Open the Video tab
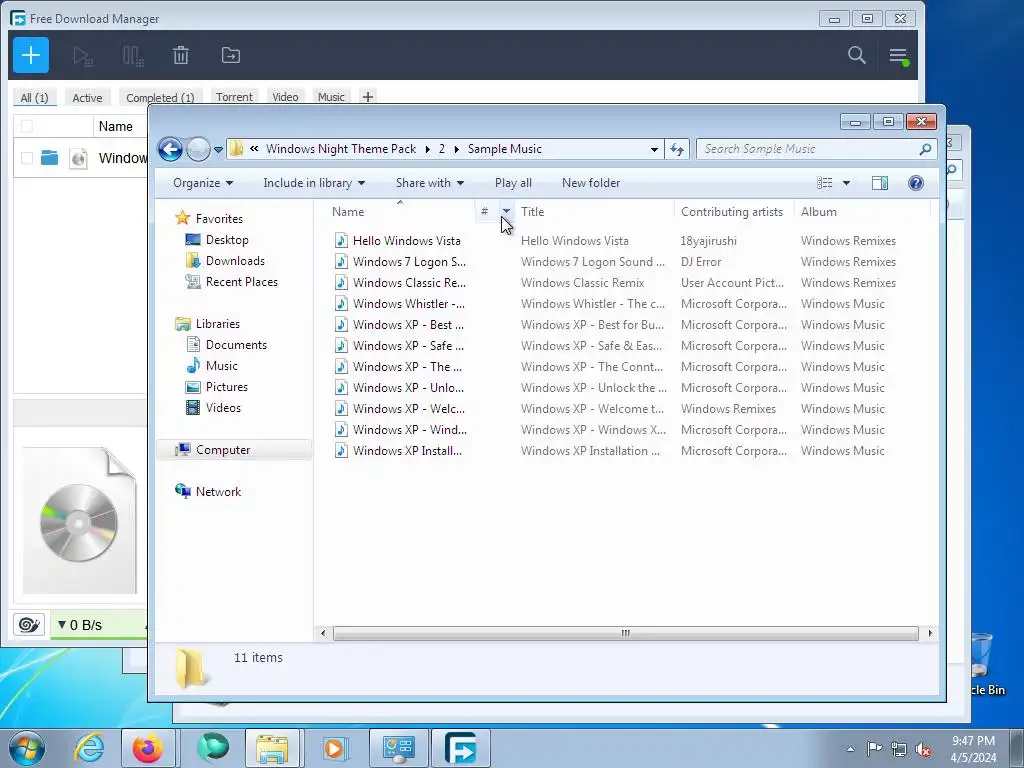The height and width of the screenshot is (768, 1024). (x=285, y=97)
